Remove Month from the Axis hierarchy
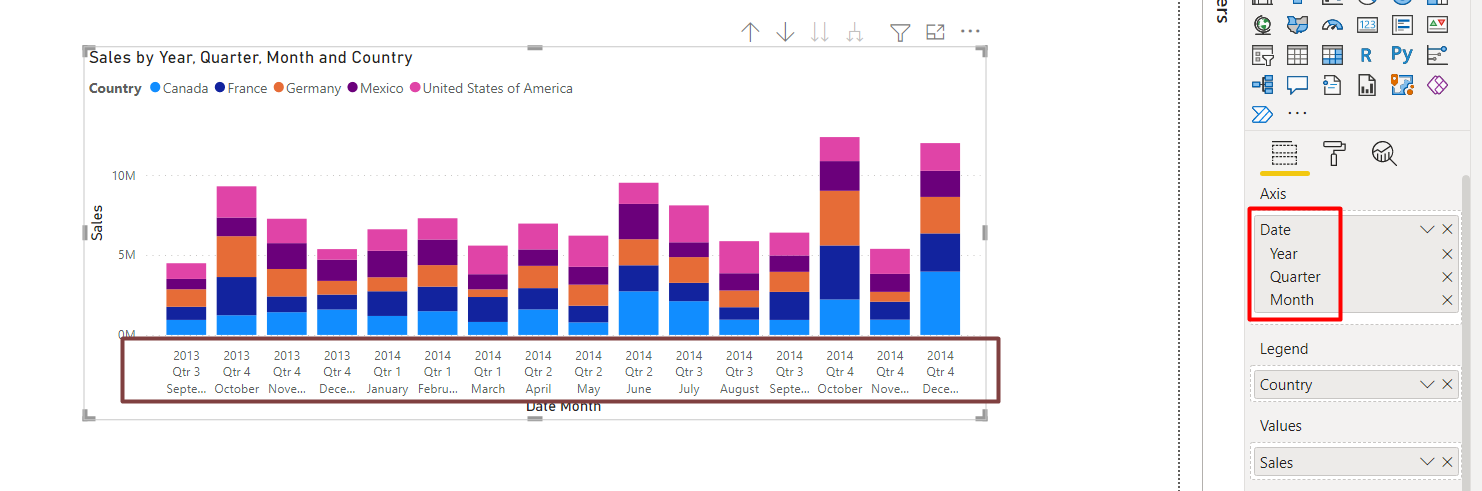The image size is (1482, 491). pyautogui.click(x=1447, y=300)
